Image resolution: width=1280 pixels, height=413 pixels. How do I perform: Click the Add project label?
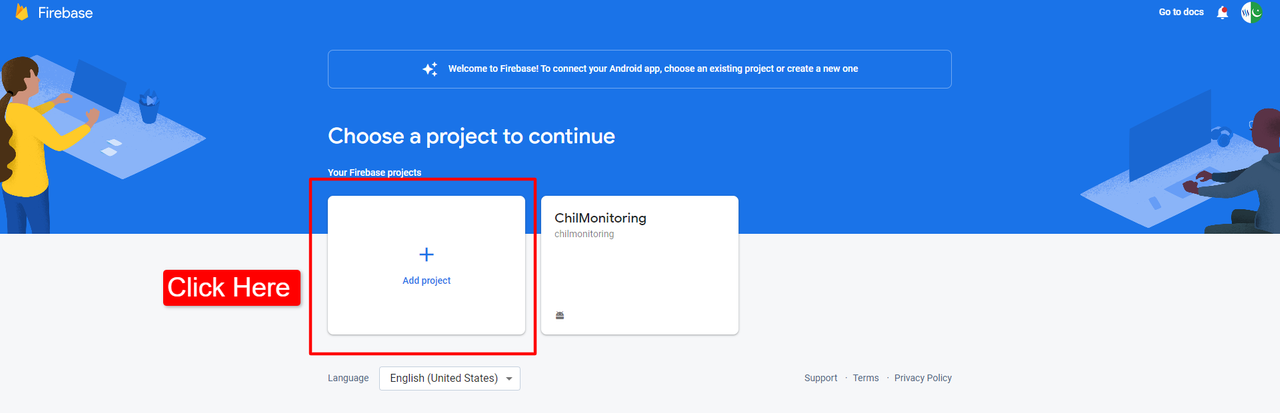427,281
